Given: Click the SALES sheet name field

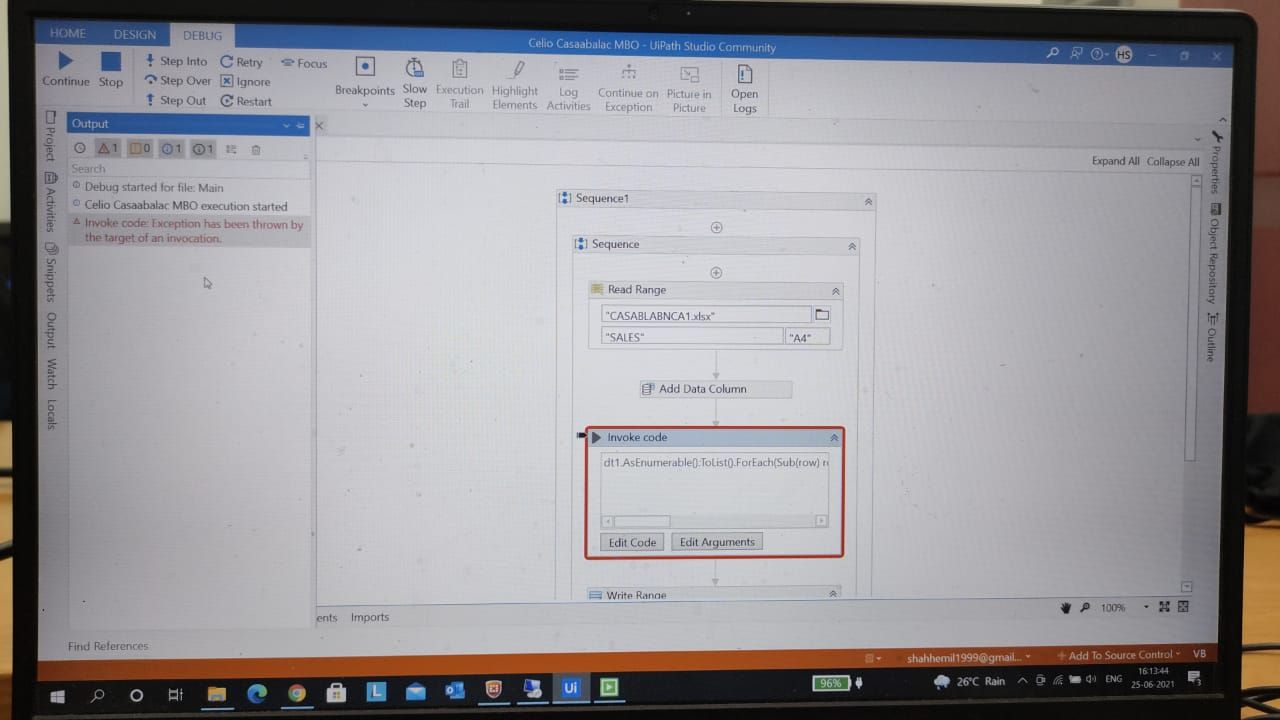Looking at the screenshot, I should (693, 337).
